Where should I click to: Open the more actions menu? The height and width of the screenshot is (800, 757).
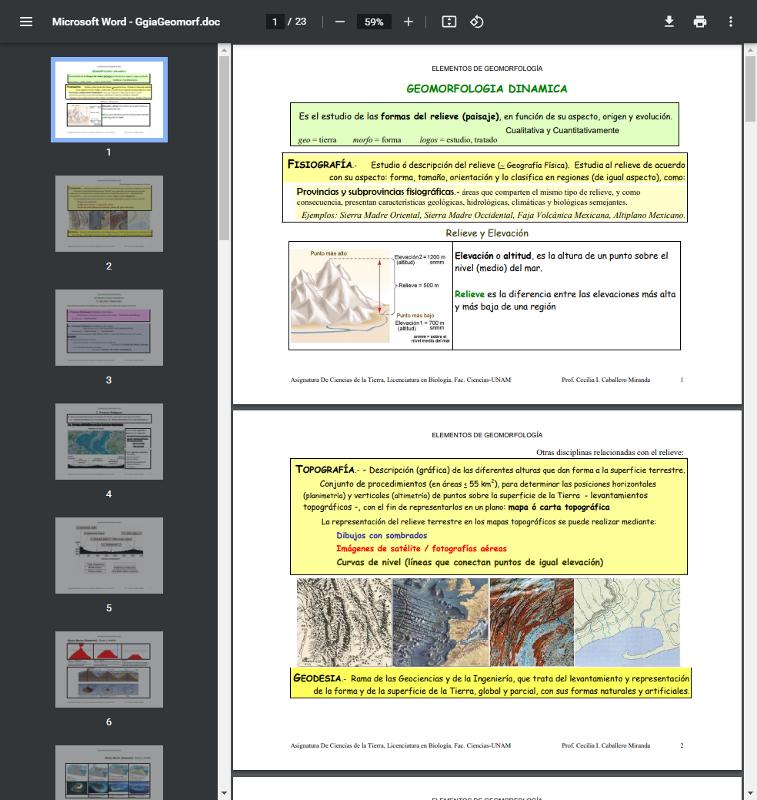click(730, 22)
